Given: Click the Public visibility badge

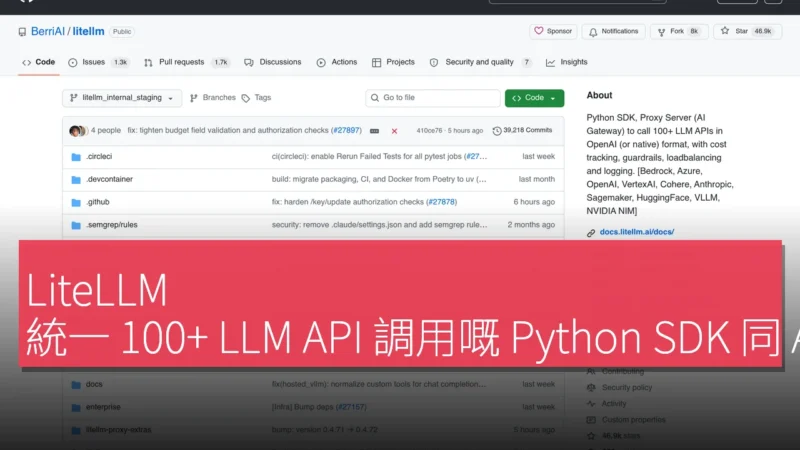Looking at the screenshot, I should tap(122, 32).
